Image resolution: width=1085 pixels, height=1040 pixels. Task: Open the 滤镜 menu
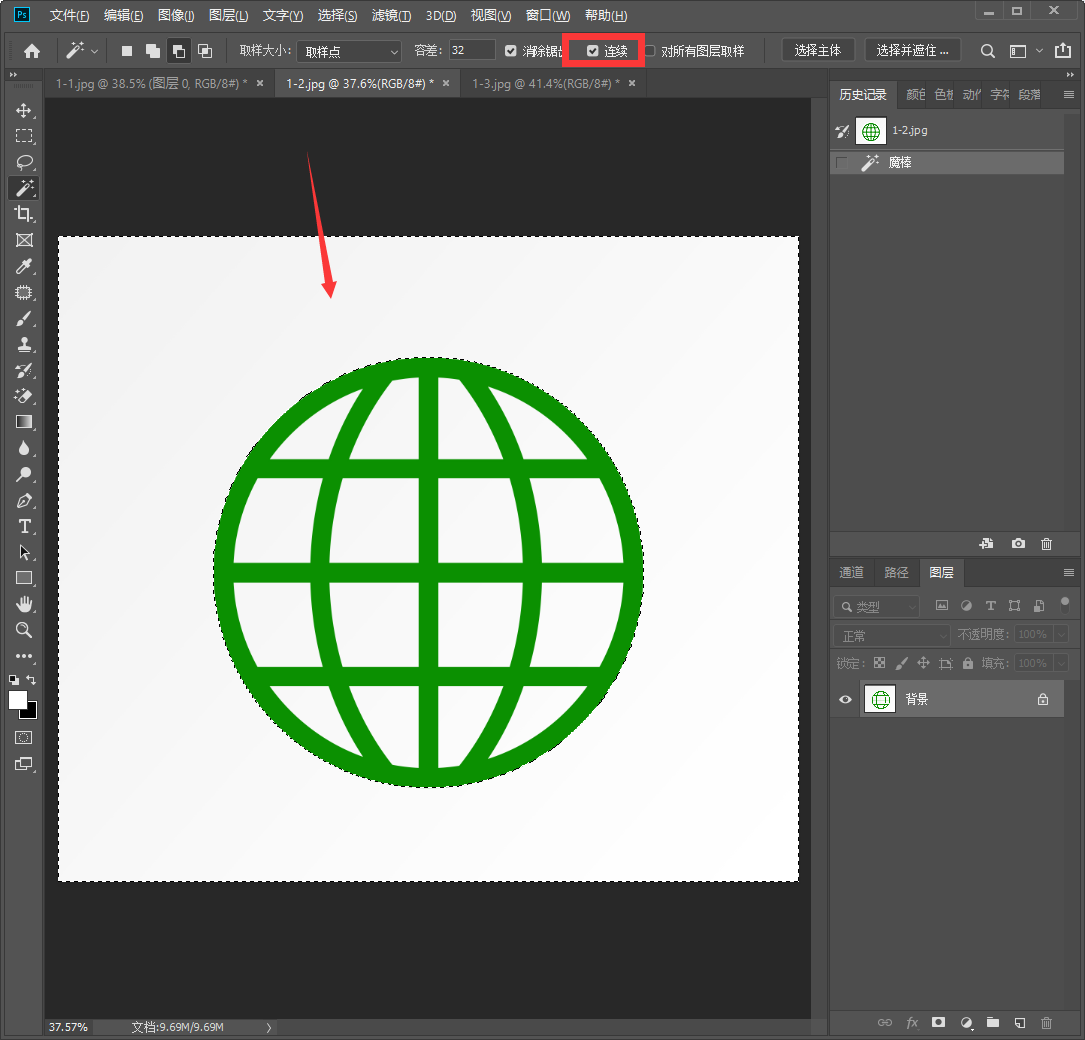tap(391, 16)
